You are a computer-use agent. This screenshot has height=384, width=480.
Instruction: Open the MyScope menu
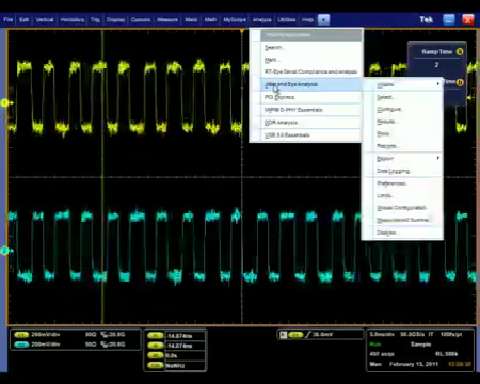tap(234, 20)
